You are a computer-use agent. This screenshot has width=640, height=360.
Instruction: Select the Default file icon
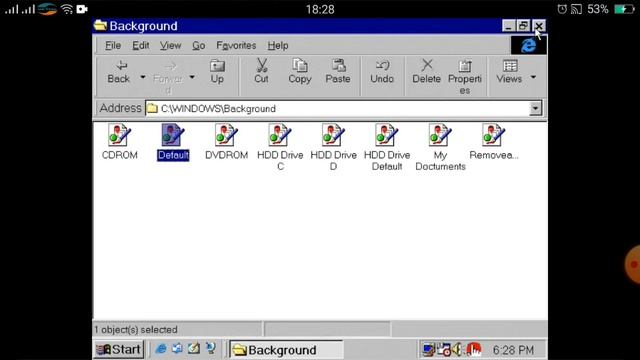pyautogui.click(x=173, y=142)
